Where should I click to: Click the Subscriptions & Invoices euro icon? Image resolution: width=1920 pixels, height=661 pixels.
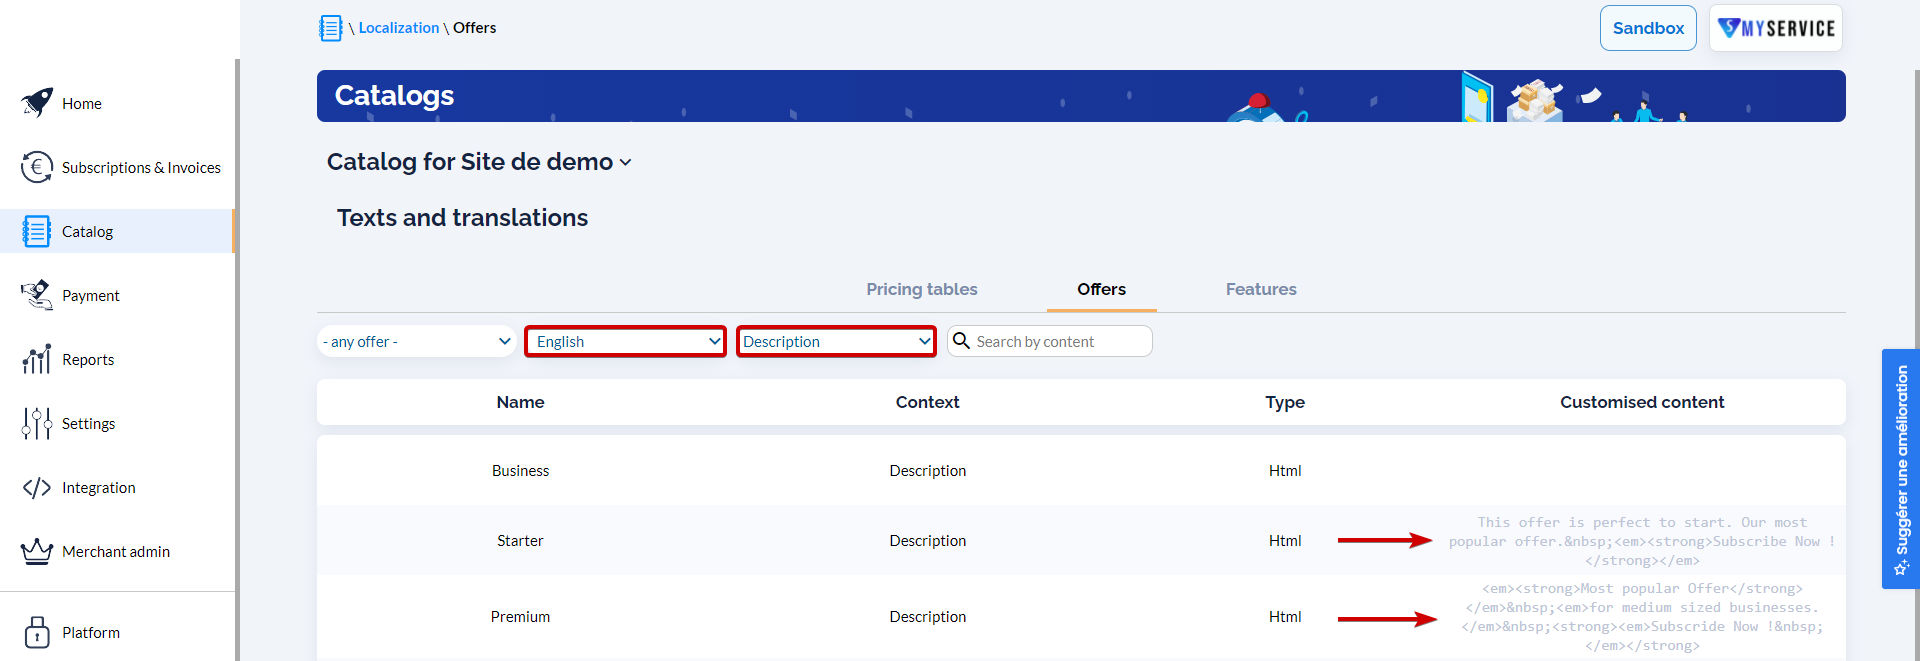[x=37, y=167]
